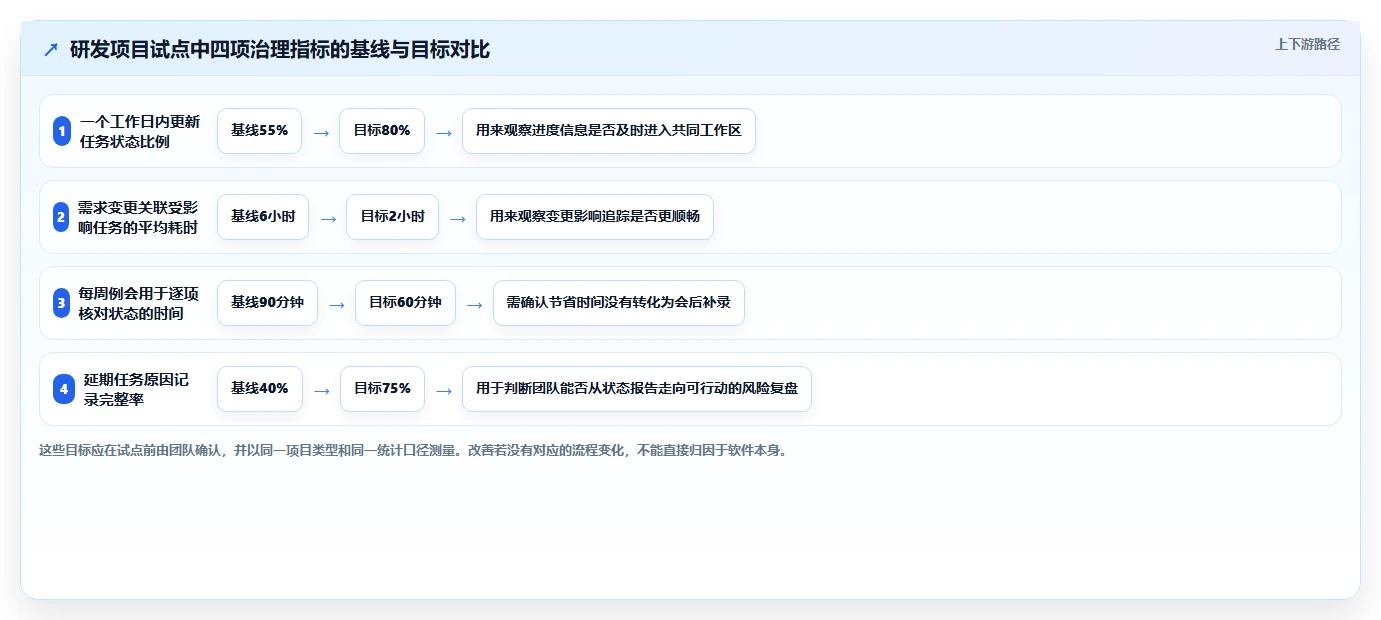This screenshot has height=620, width=1381.
Task: Click the 基线90分钟 chip
Action: click(x=267, y=303)
